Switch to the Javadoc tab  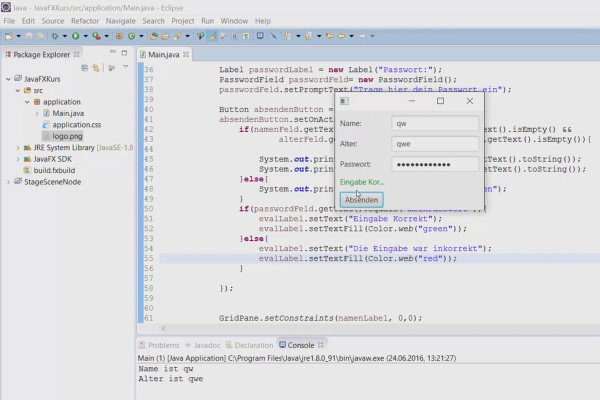(203, 345)
